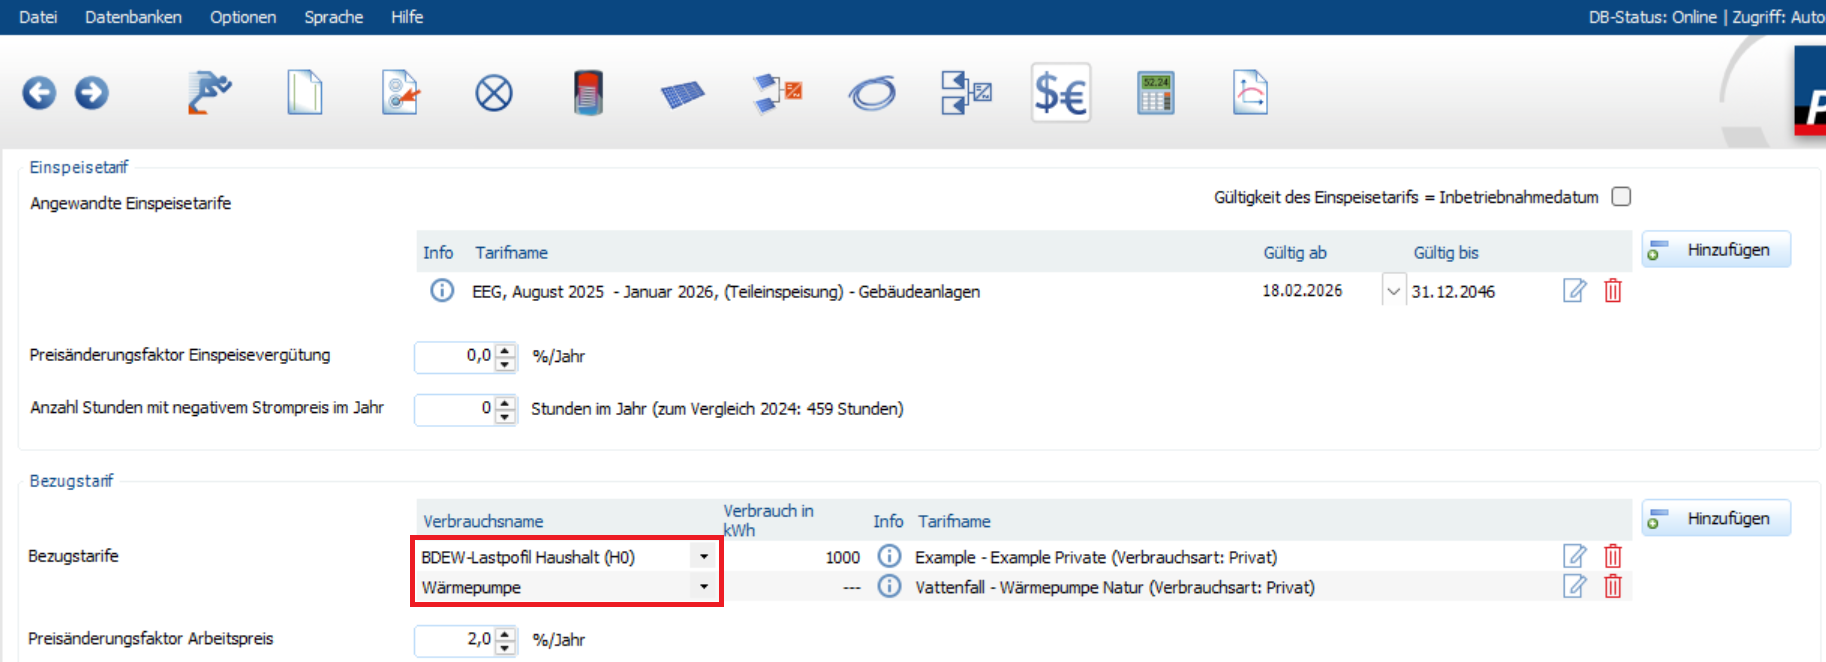Delete the EEG feed-in tariff row

click(1612, 291)
